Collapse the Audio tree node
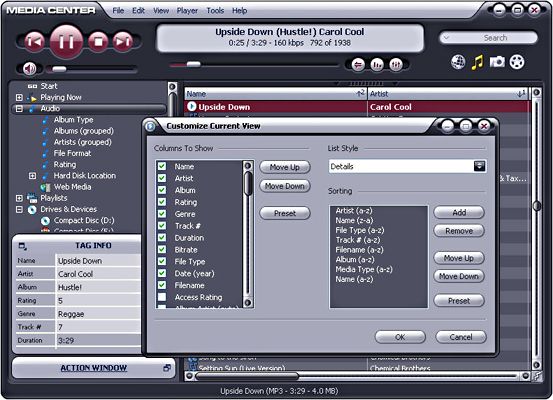The height and width of the screenshot is (400, 553). click(x=19, y=109)
